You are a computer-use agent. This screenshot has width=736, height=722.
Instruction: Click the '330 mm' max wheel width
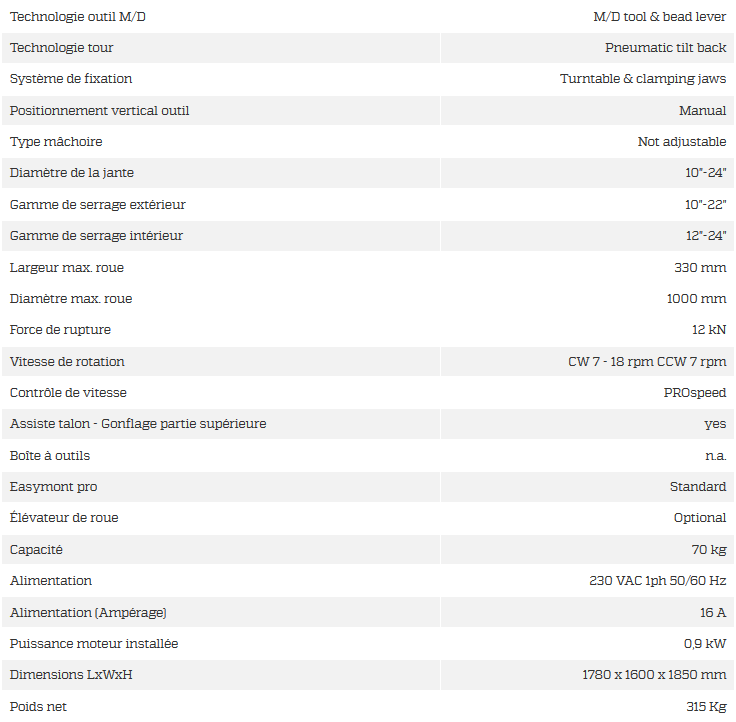coord(700,268)
